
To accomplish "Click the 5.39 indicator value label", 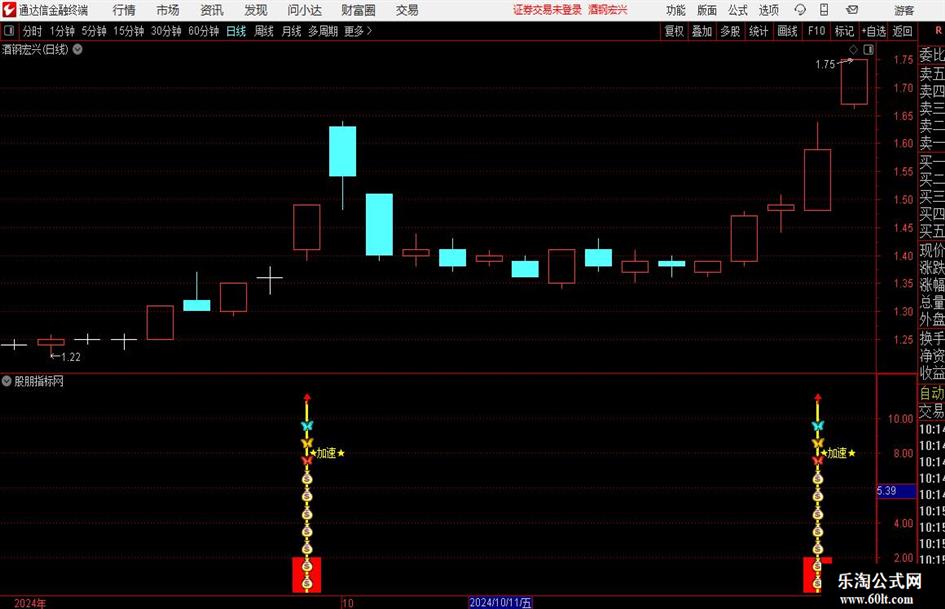I will [x=896, y=491].
